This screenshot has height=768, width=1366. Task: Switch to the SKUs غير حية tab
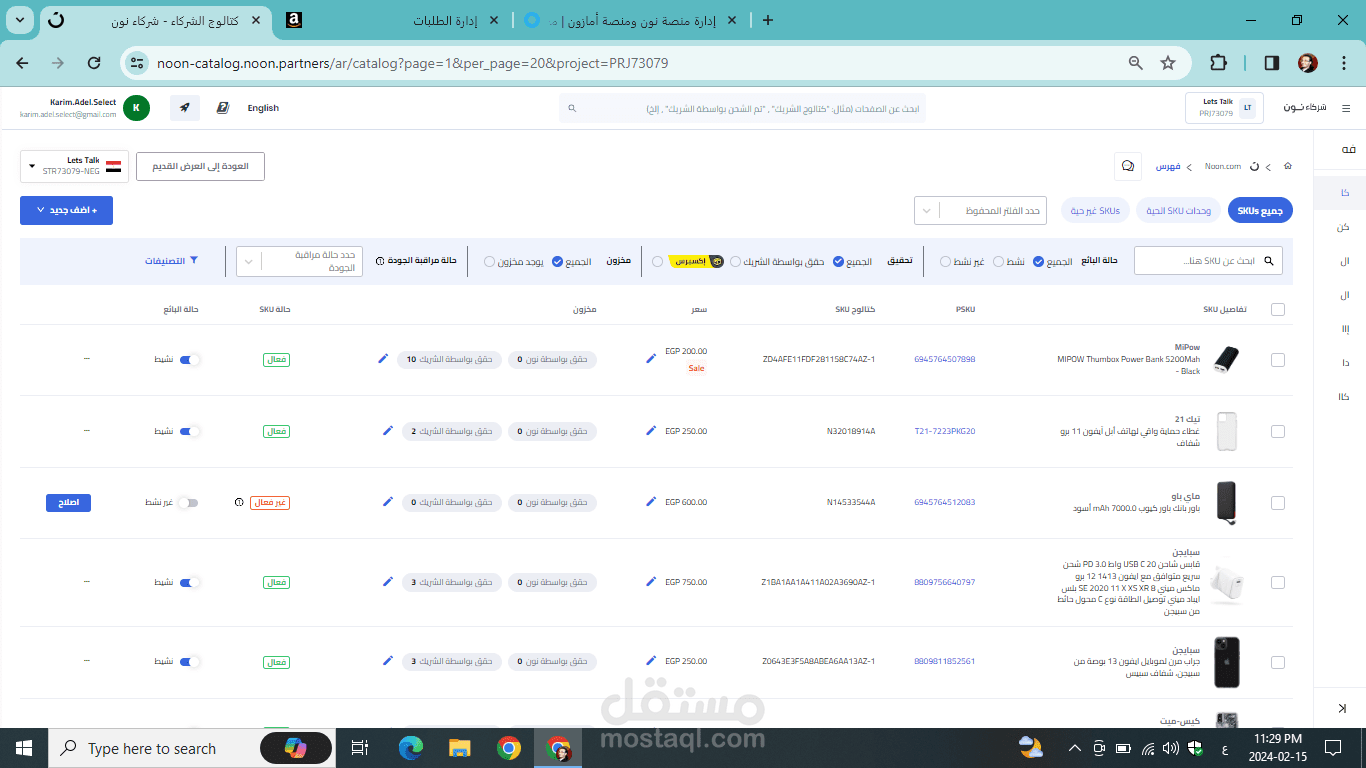(x=1096, y=210)
